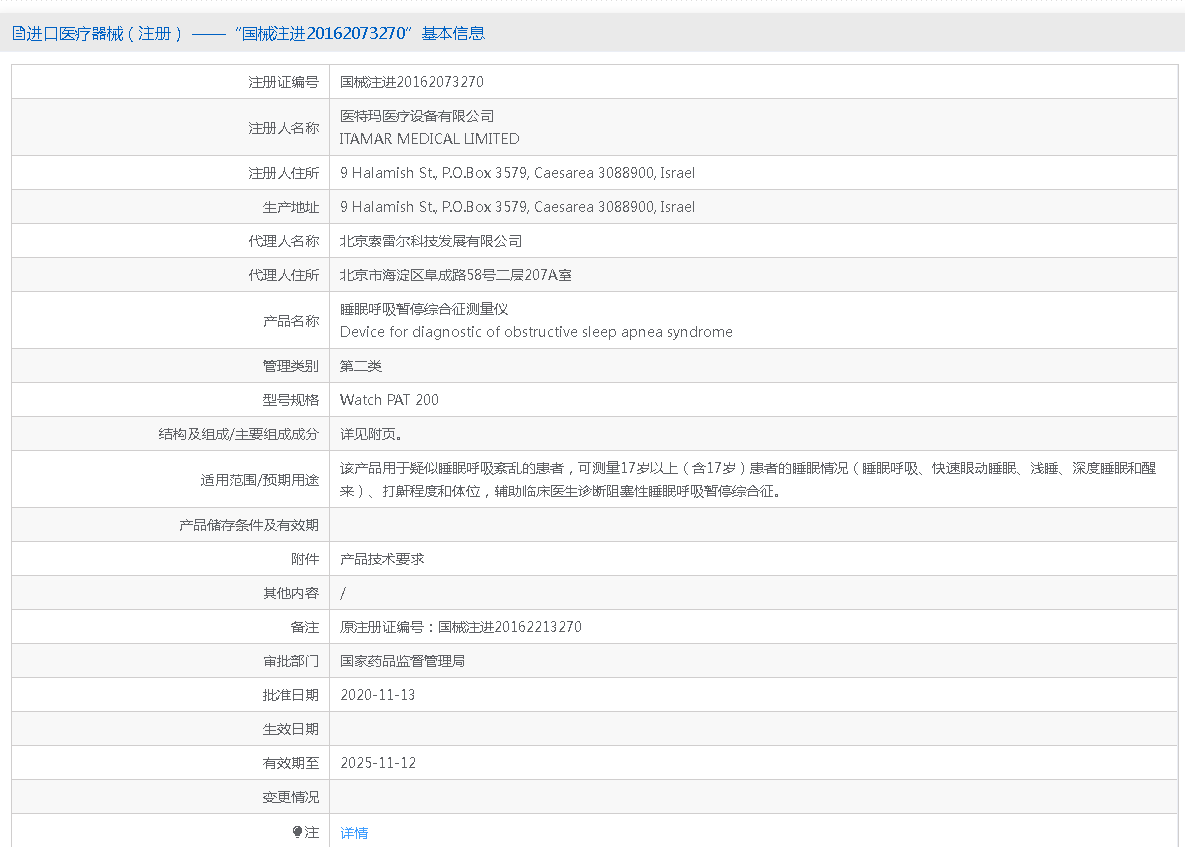Click registration number 国械注进20162073270 in the first row
Screen dimensions: 1185x847
click(412, 82)
